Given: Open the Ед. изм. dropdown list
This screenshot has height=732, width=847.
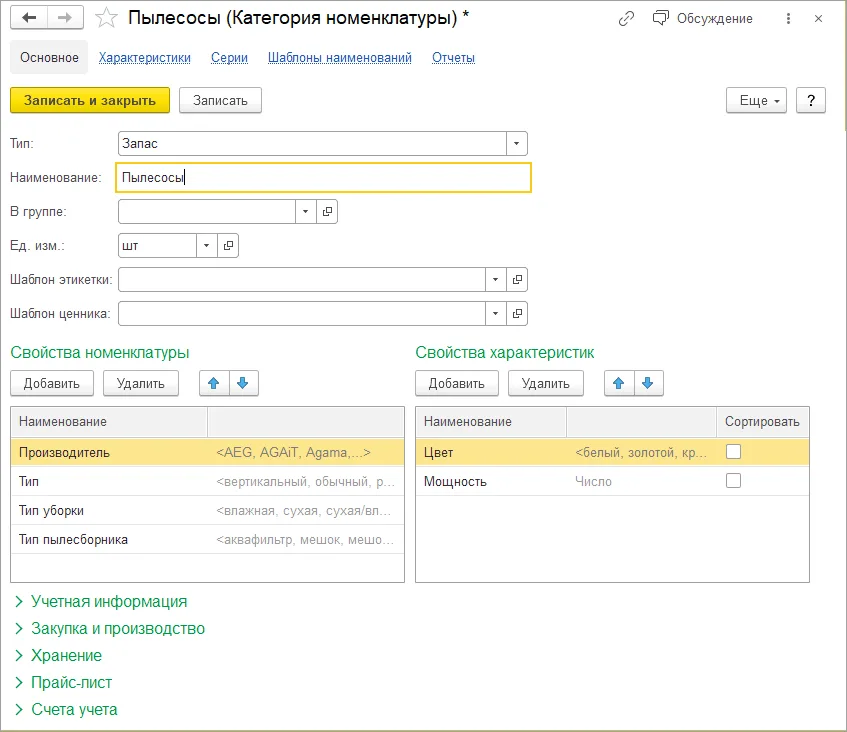Looking at the screenshot, I should tap(206, 246).
